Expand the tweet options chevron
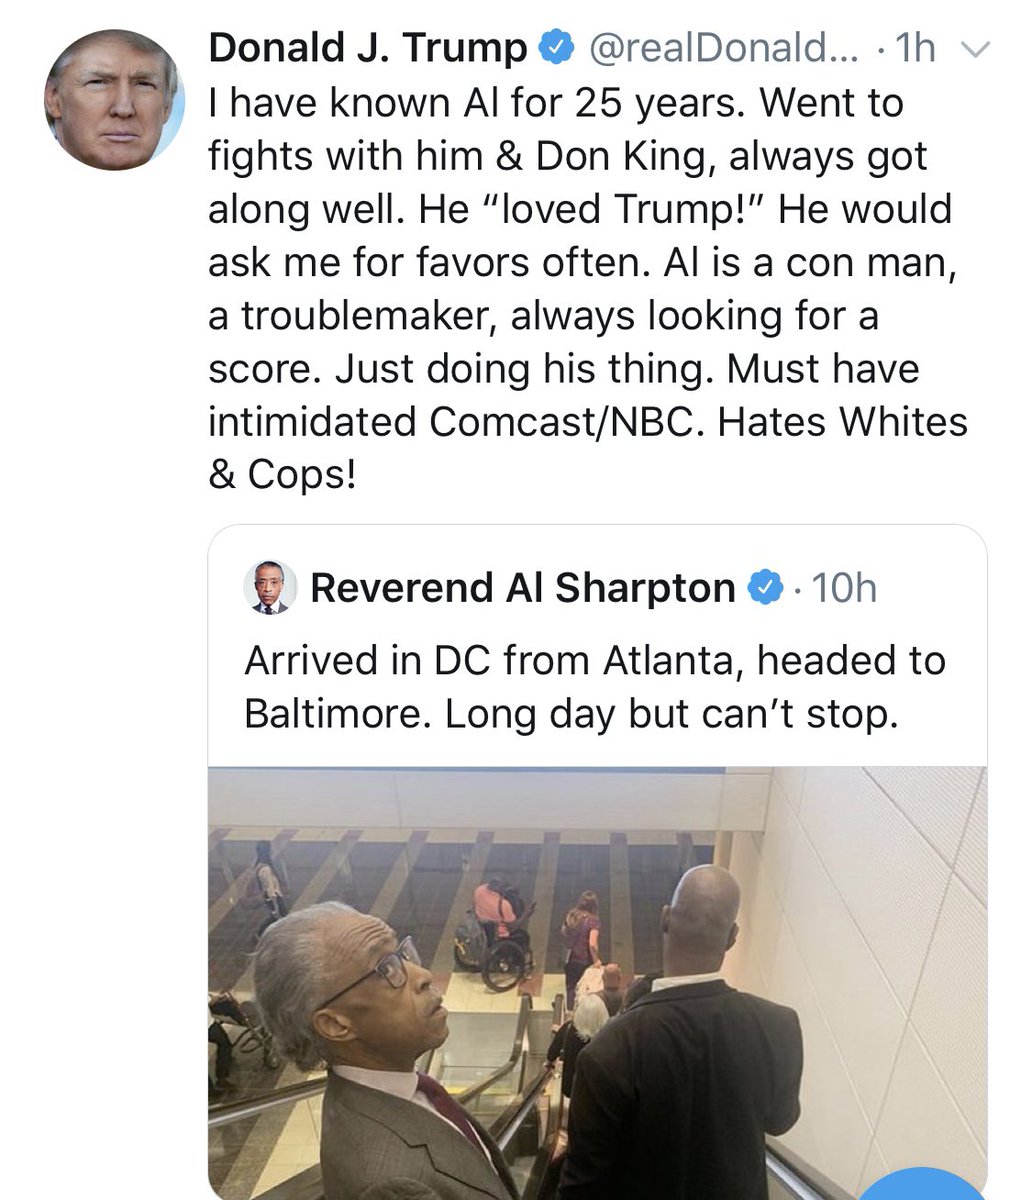The height and width of the screenshot is (1200, 1032). click(x=972, y=49)
